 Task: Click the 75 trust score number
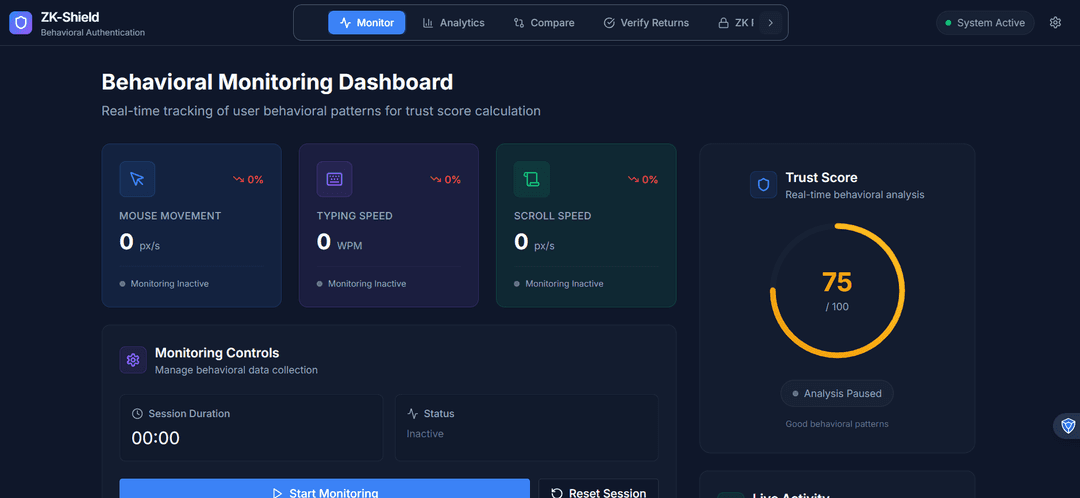(837, 282)
